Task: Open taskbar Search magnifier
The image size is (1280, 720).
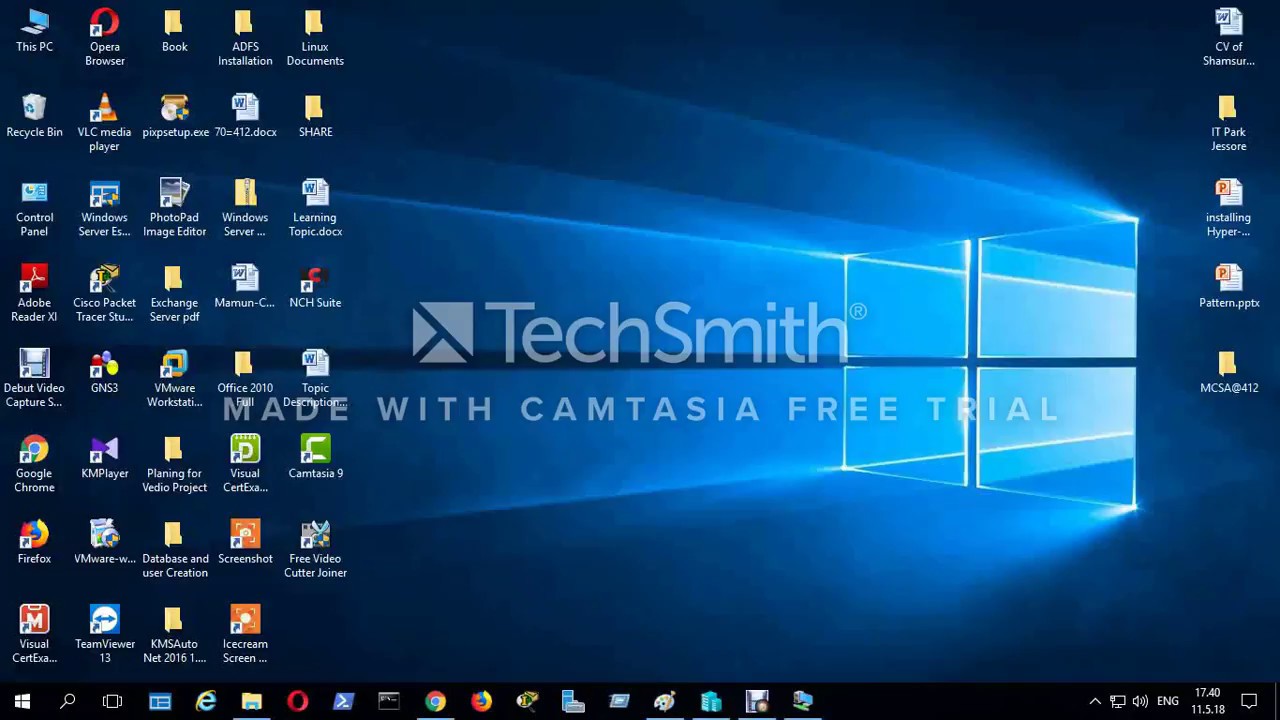Action: click(68, 701)
